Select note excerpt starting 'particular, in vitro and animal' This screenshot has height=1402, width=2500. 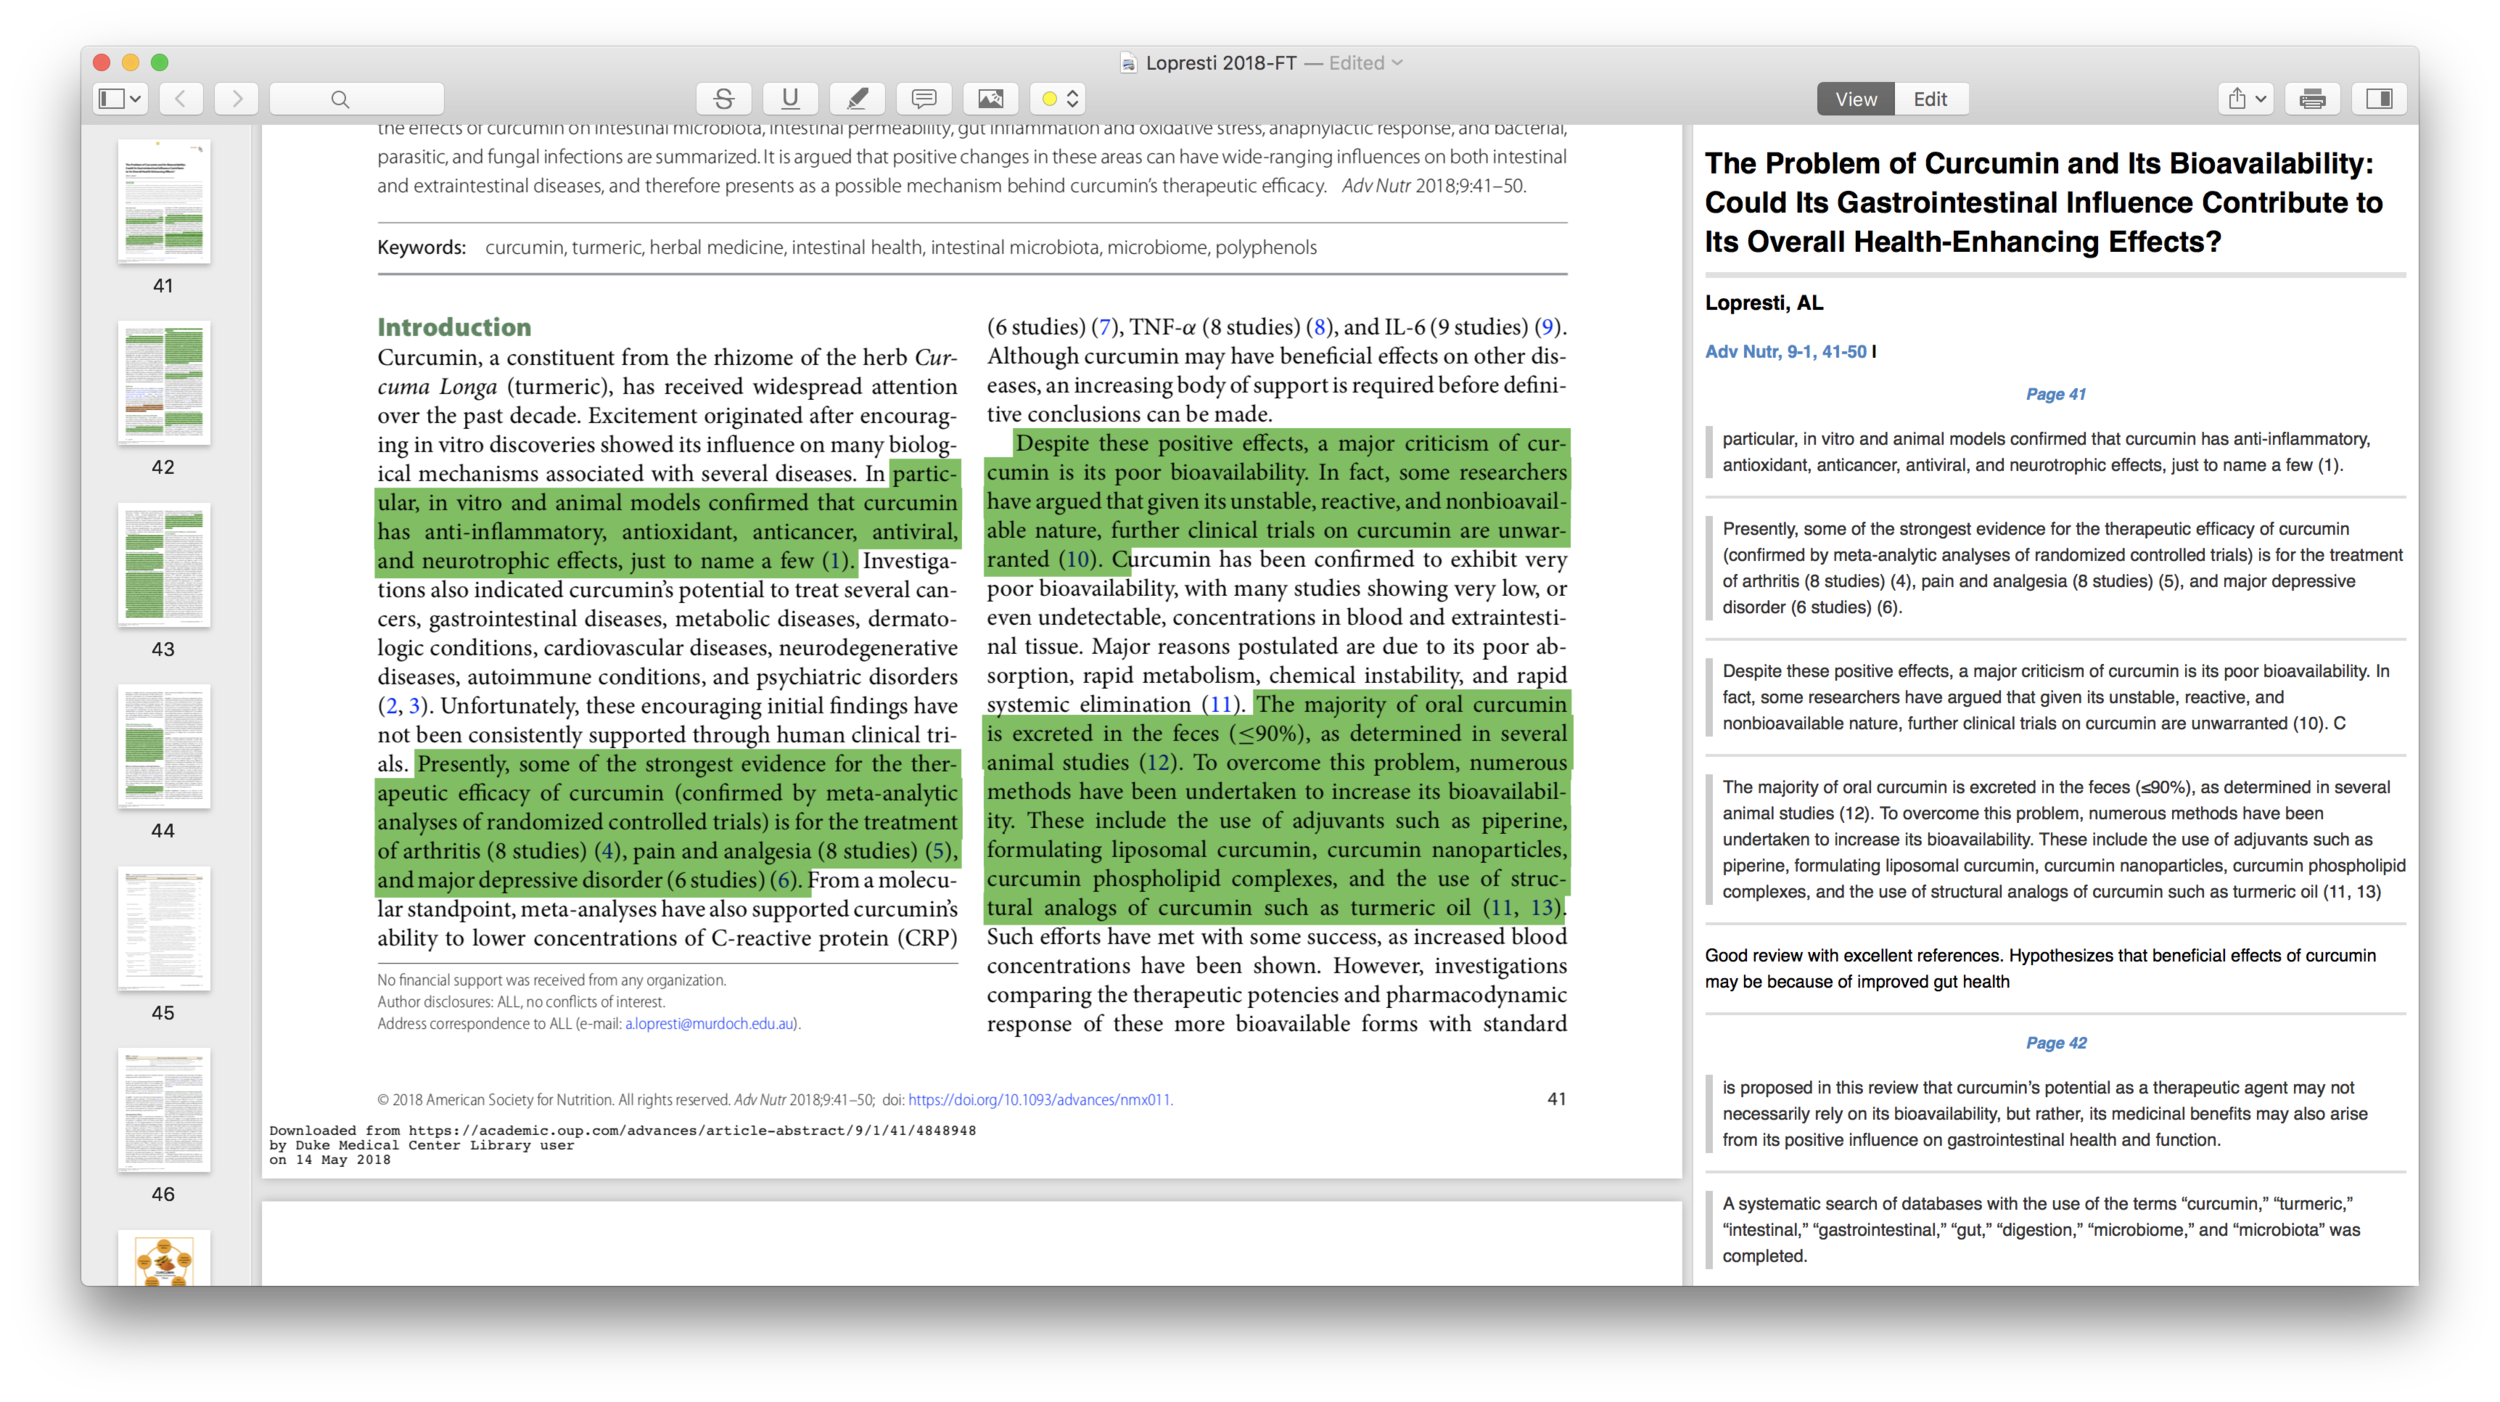tap(2055, 452)
